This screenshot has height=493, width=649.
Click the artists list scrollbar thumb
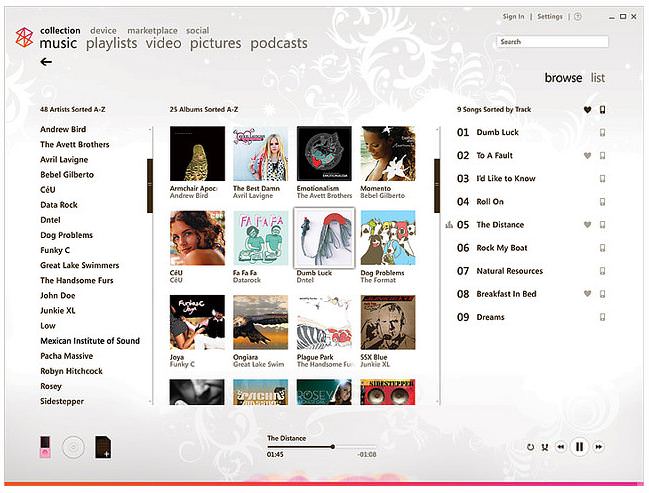coord(150,185)
